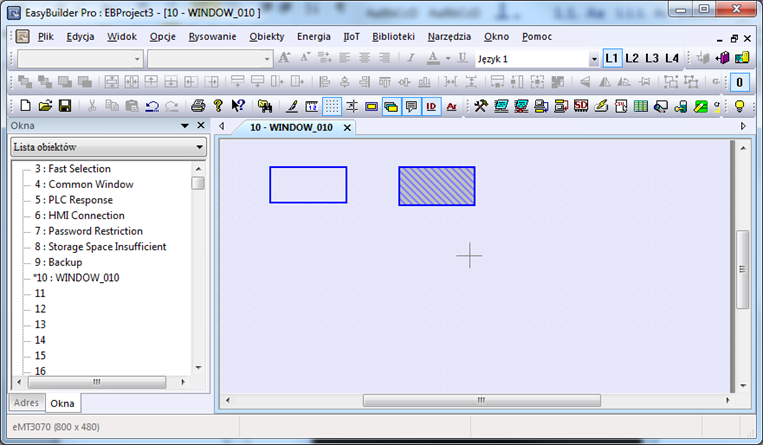Select the empty blue rectangle on canvas
The width and height of the screenshot is (763, 445).
tap(308, 185)
